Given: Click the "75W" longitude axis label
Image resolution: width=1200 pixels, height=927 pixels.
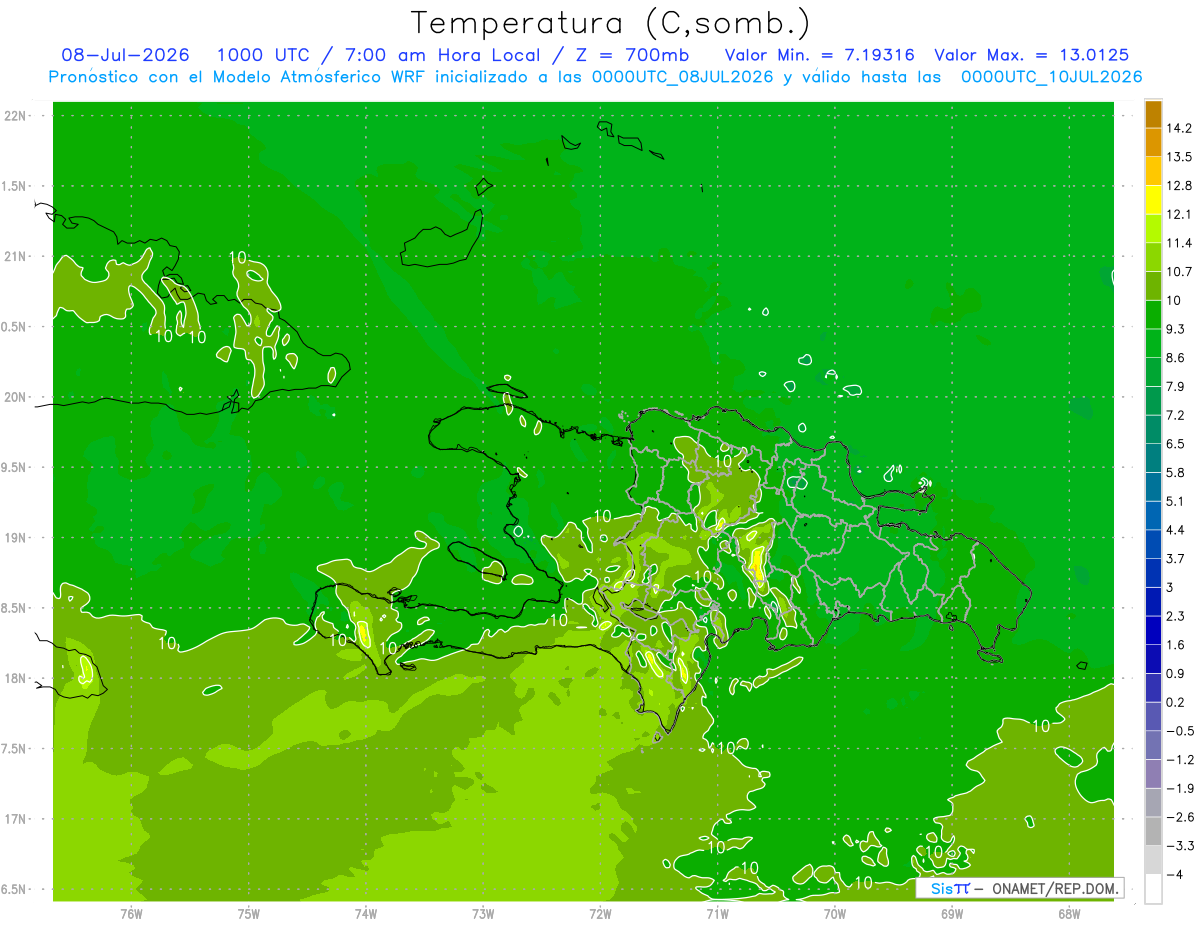Looking at the screenshot, I should point(249,913).
